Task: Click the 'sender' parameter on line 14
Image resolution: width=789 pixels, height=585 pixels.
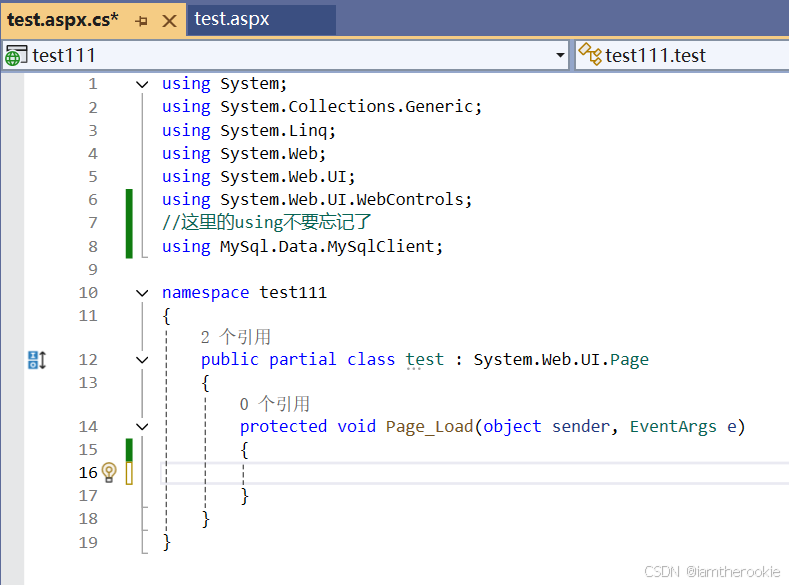Action: pos(581,427)
